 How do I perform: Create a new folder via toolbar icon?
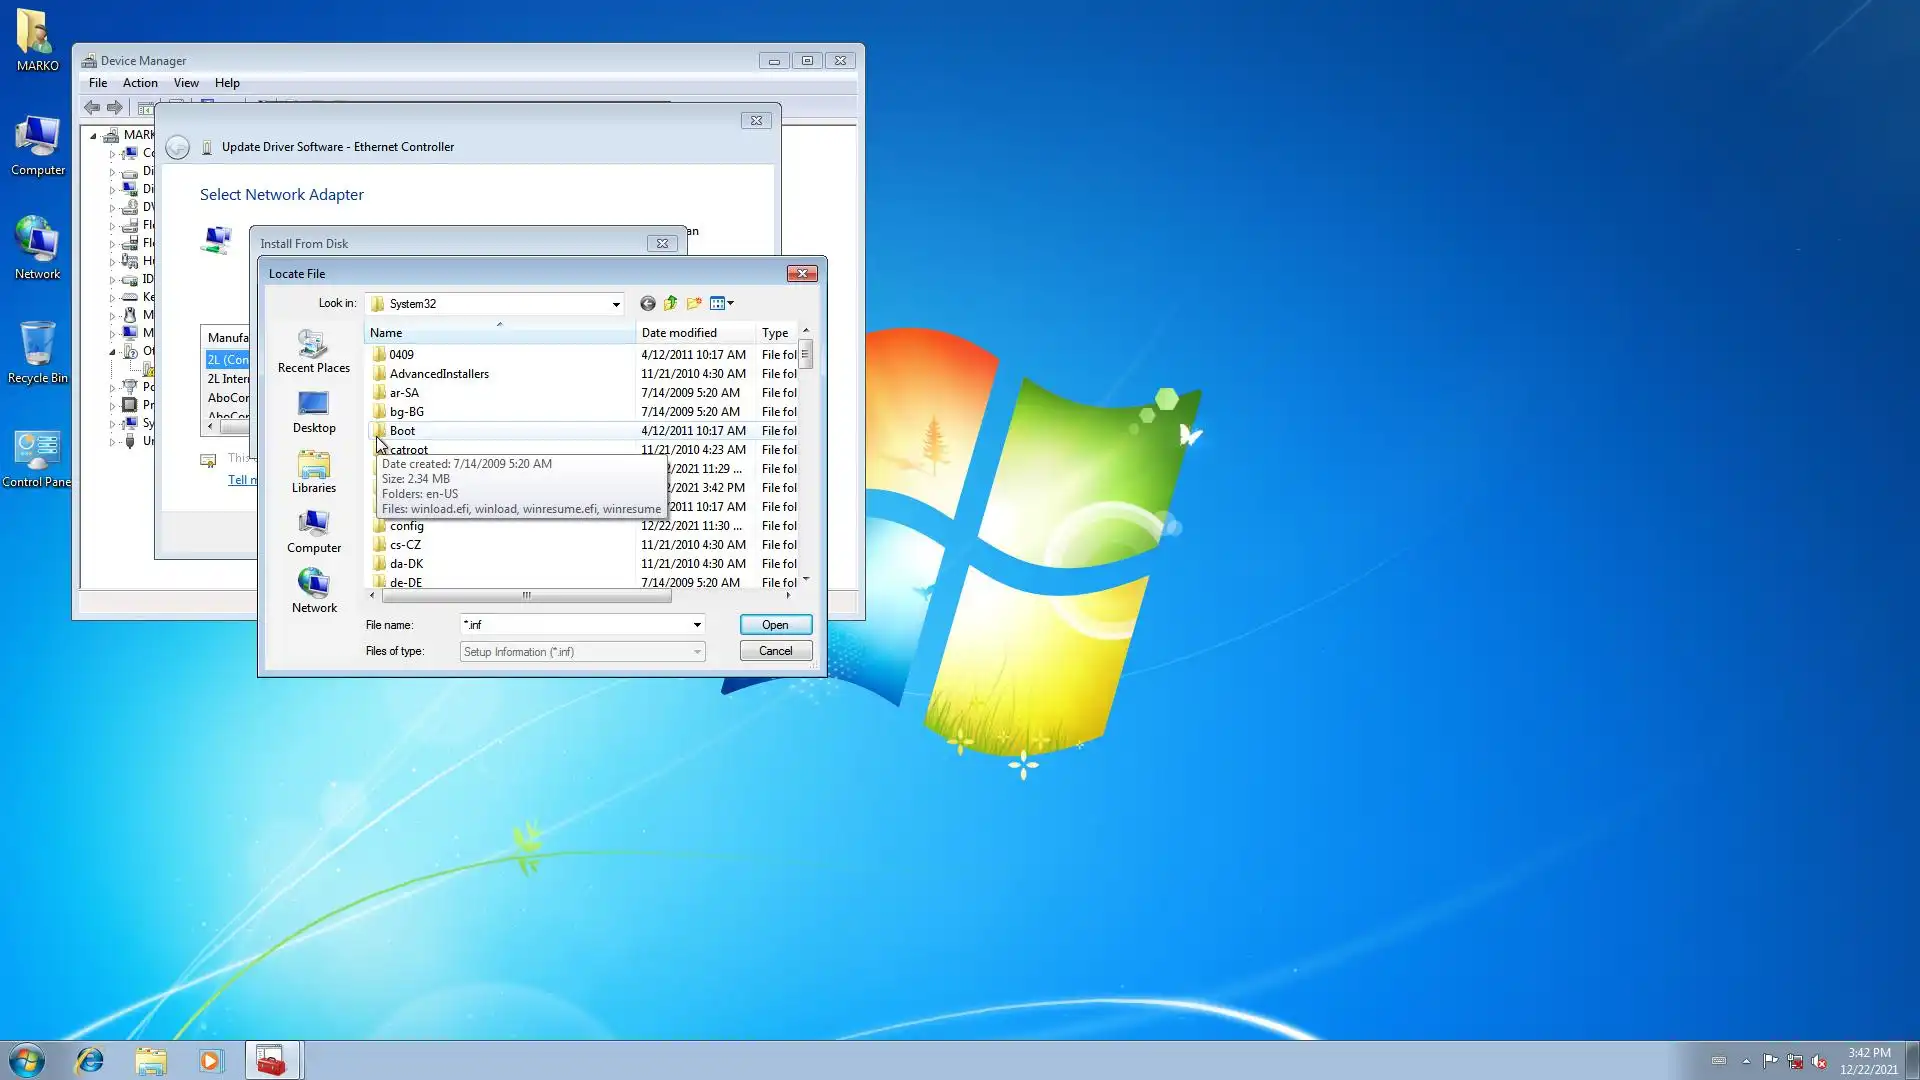tap(694, 303)
